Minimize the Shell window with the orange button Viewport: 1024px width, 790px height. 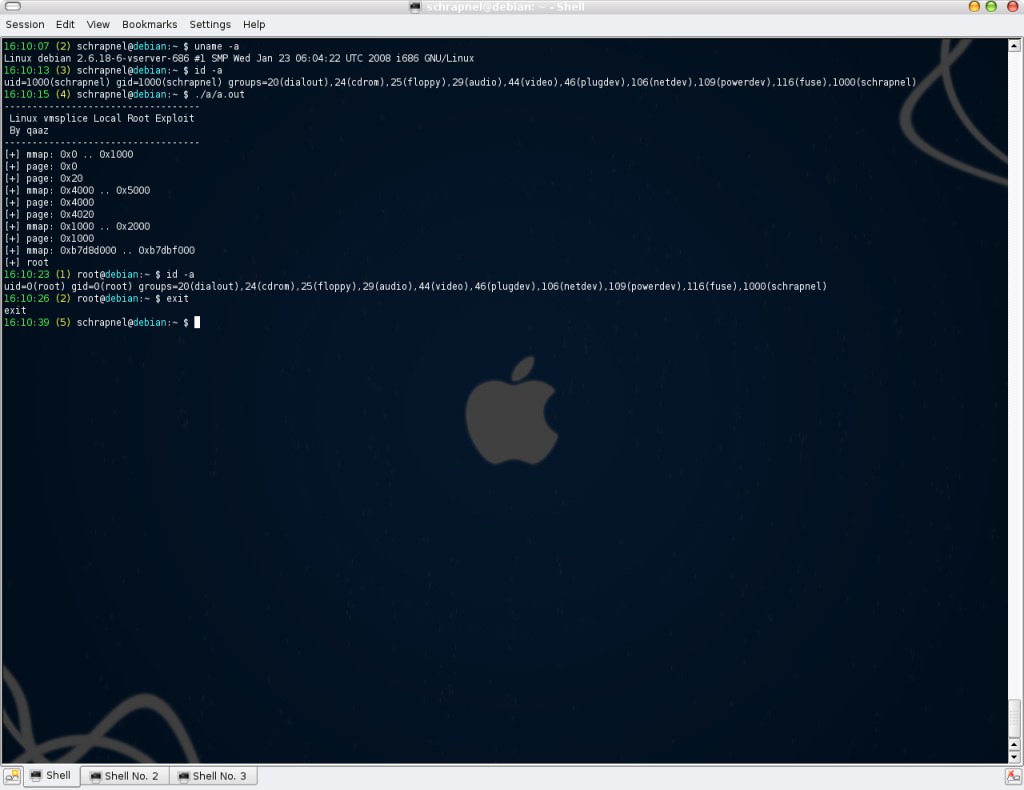point(974,7)
